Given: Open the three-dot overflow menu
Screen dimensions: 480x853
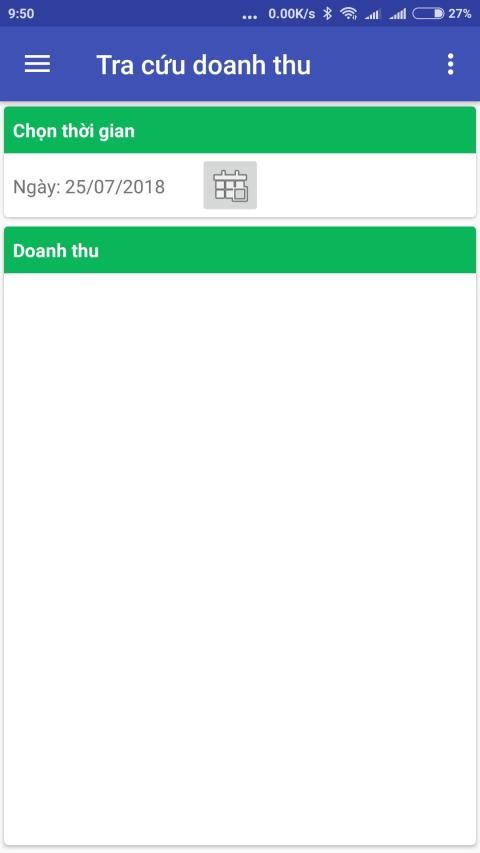Looking at the screenshot, I should click(450, 64).
